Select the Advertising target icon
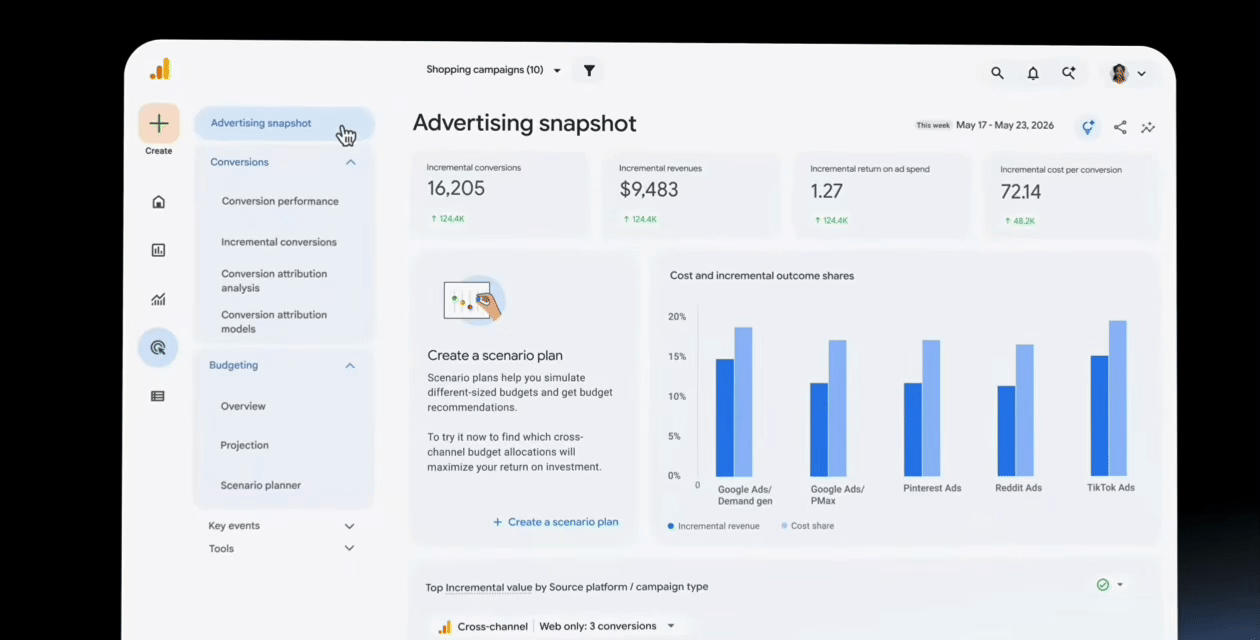The height and width of the screenshot is (640, 1260). pyautogui.click(x=158, y=348)
